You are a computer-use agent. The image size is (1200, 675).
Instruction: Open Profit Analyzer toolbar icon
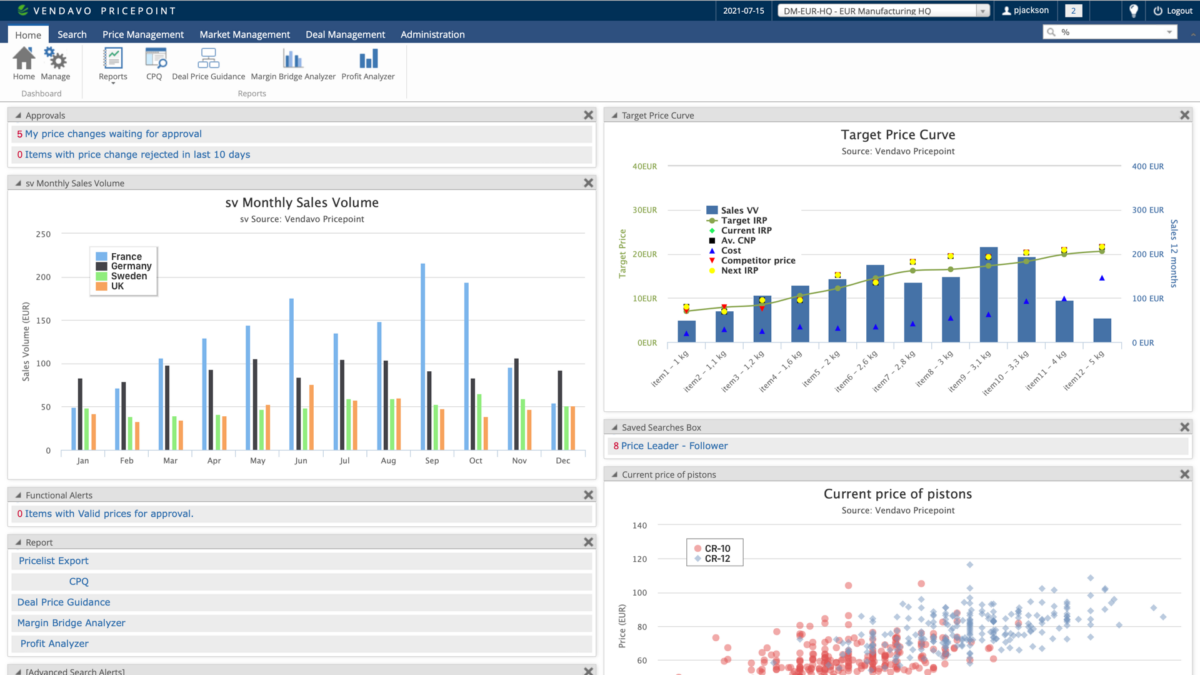coord(368,59)
